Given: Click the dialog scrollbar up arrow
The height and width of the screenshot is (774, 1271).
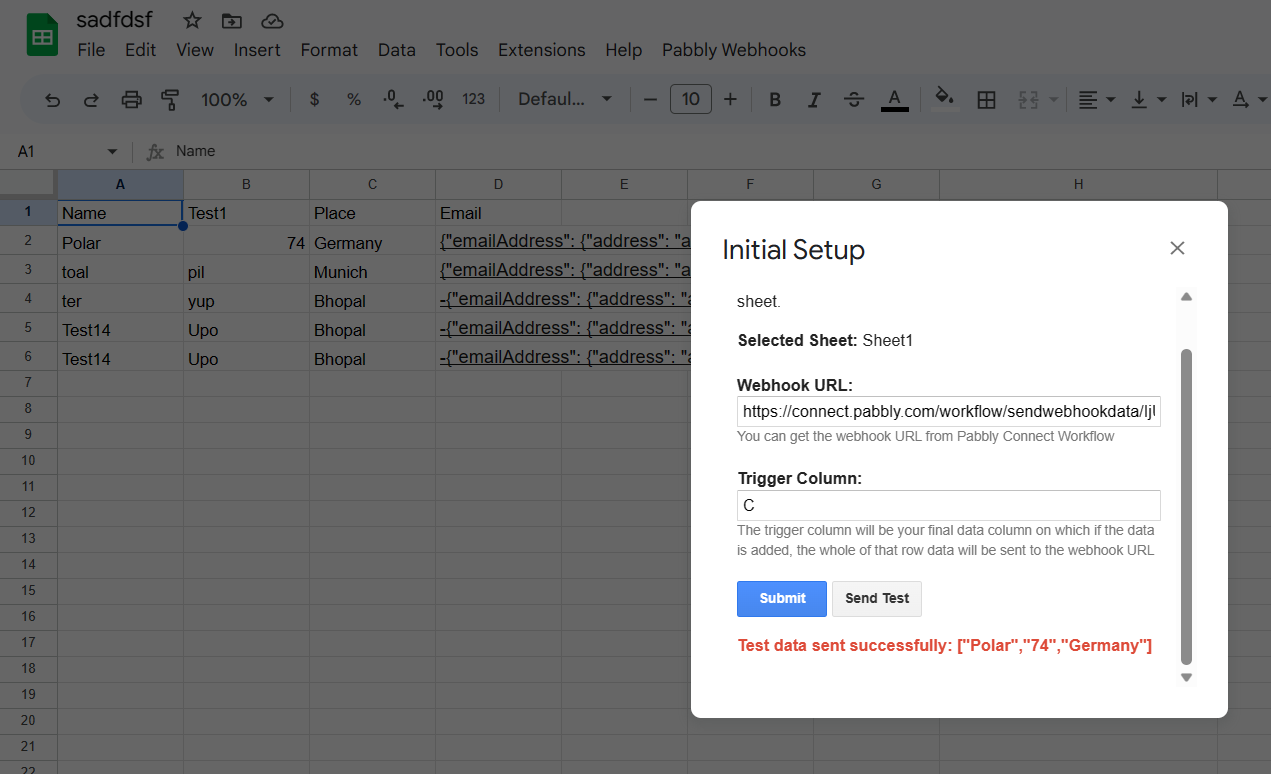Looking at the screenshot, I should (1186, 297).
